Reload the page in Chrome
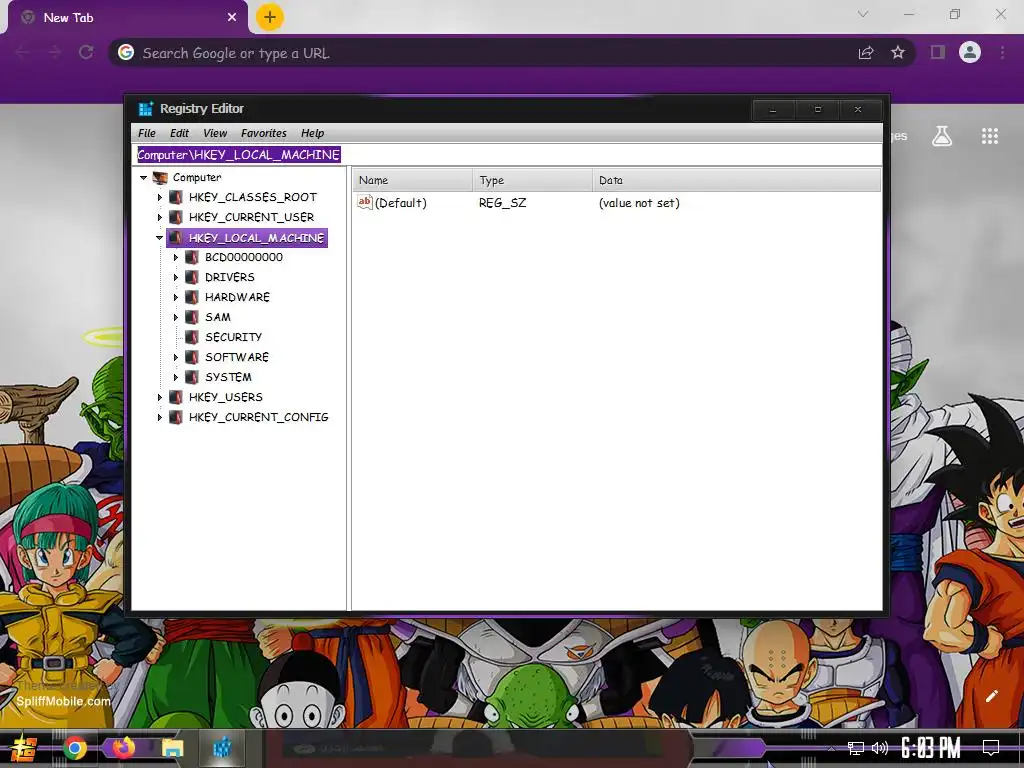1024x768 pixels. tap(86, 52)
